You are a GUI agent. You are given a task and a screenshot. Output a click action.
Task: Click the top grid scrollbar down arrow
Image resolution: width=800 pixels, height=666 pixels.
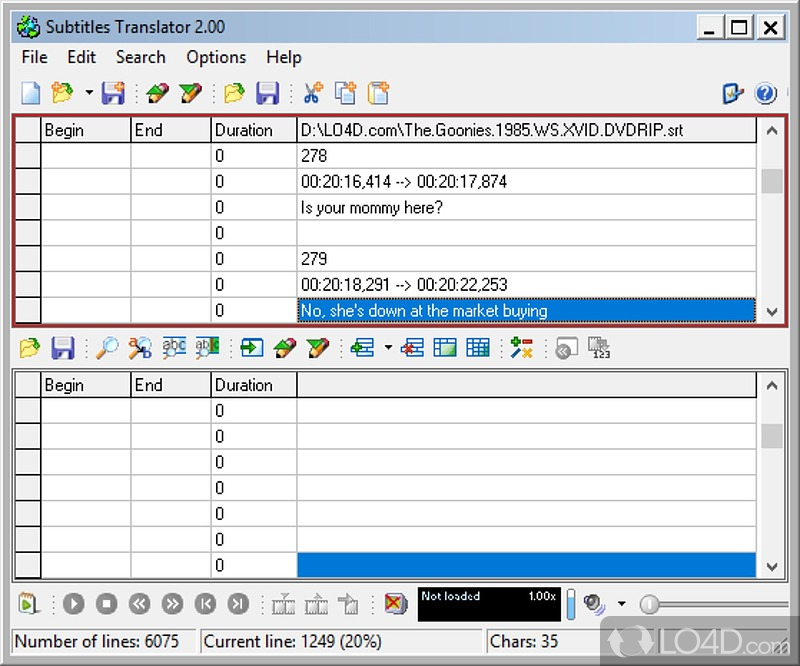771,311
